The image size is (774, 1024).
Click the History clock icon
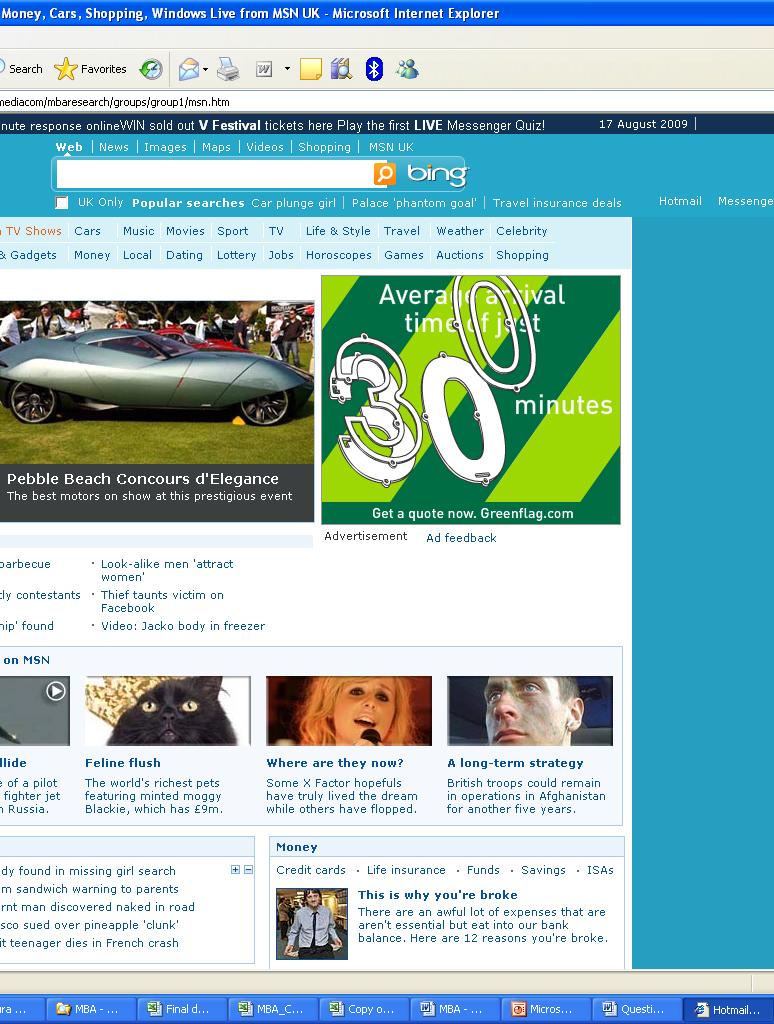(x=151, y=69)
